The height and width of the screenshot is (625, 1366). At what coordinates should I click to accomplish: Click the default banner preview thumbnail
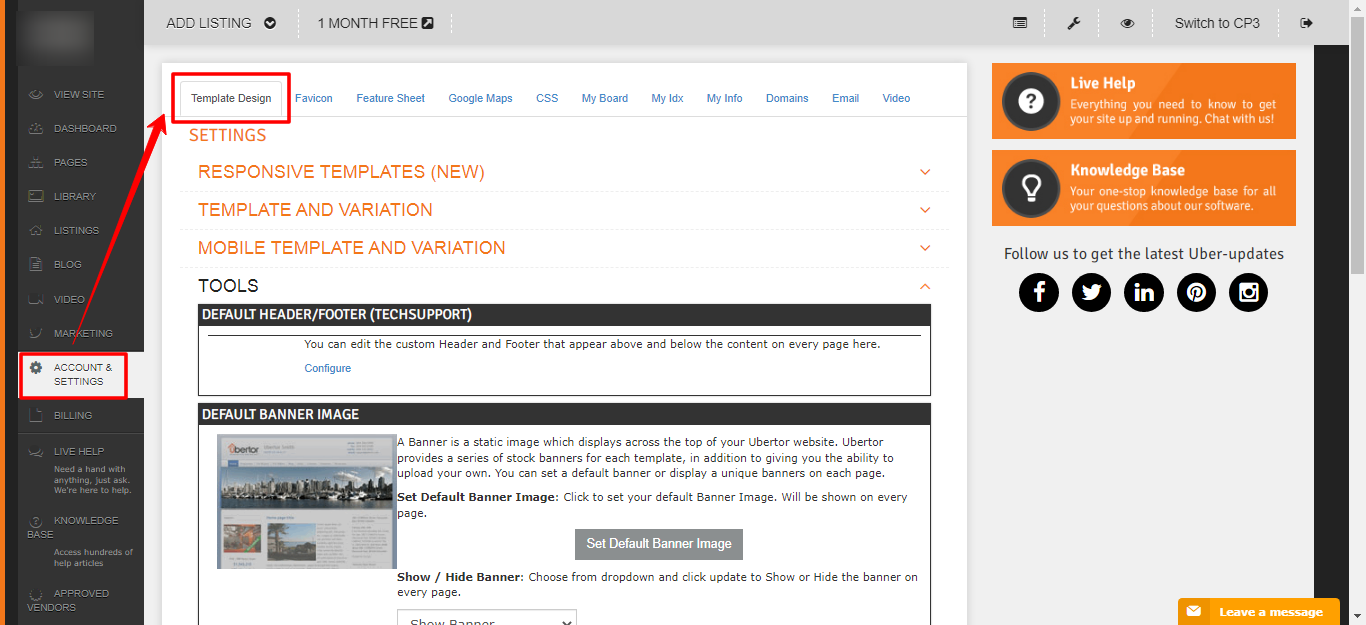coord(307,501)
